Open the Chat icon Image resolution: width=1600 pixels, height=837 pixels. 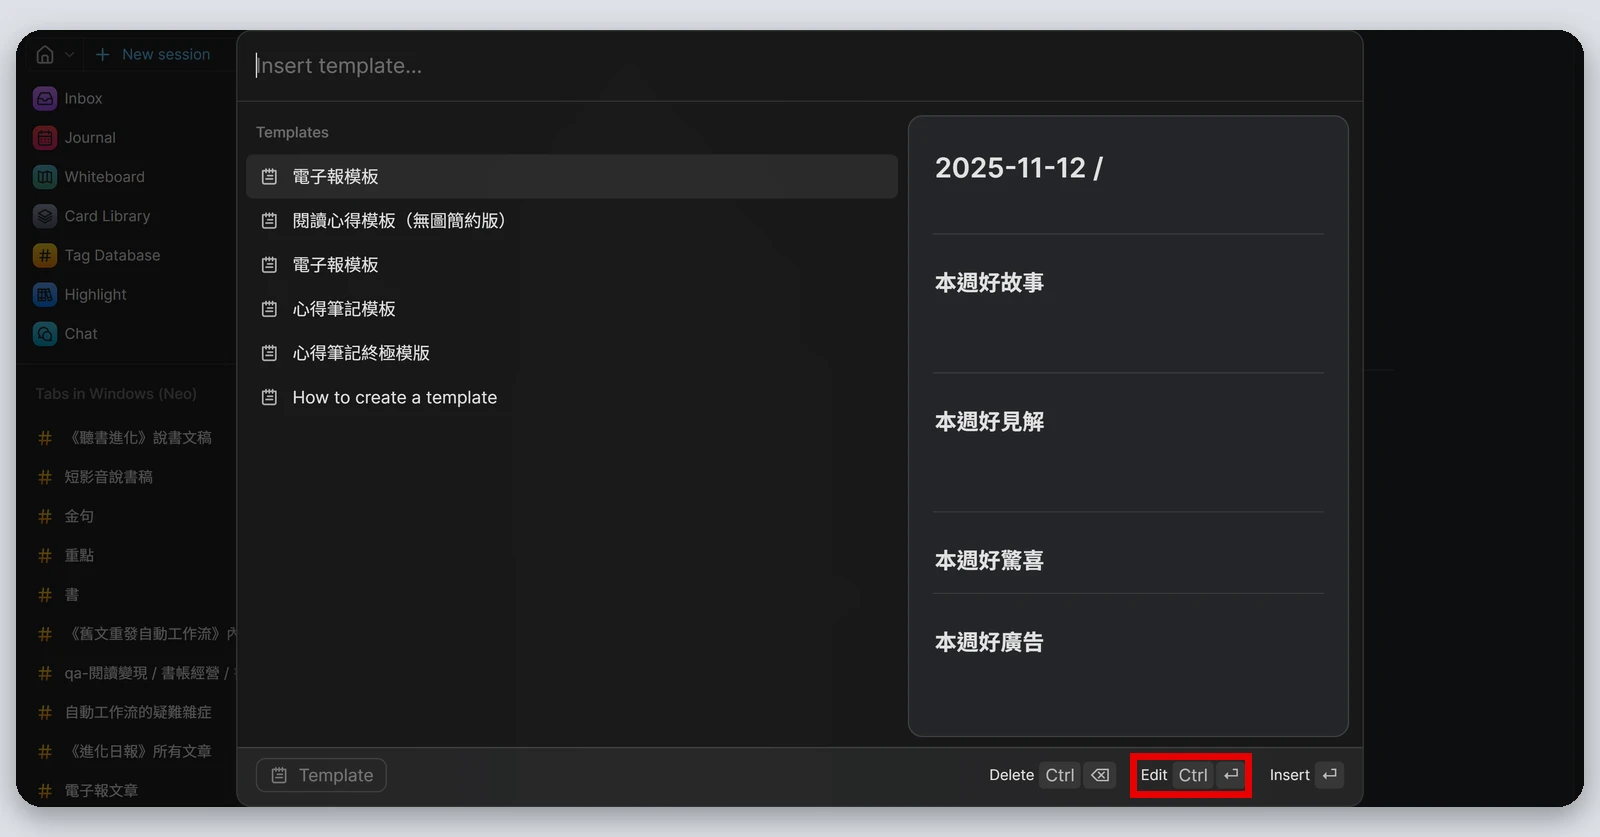45,334
